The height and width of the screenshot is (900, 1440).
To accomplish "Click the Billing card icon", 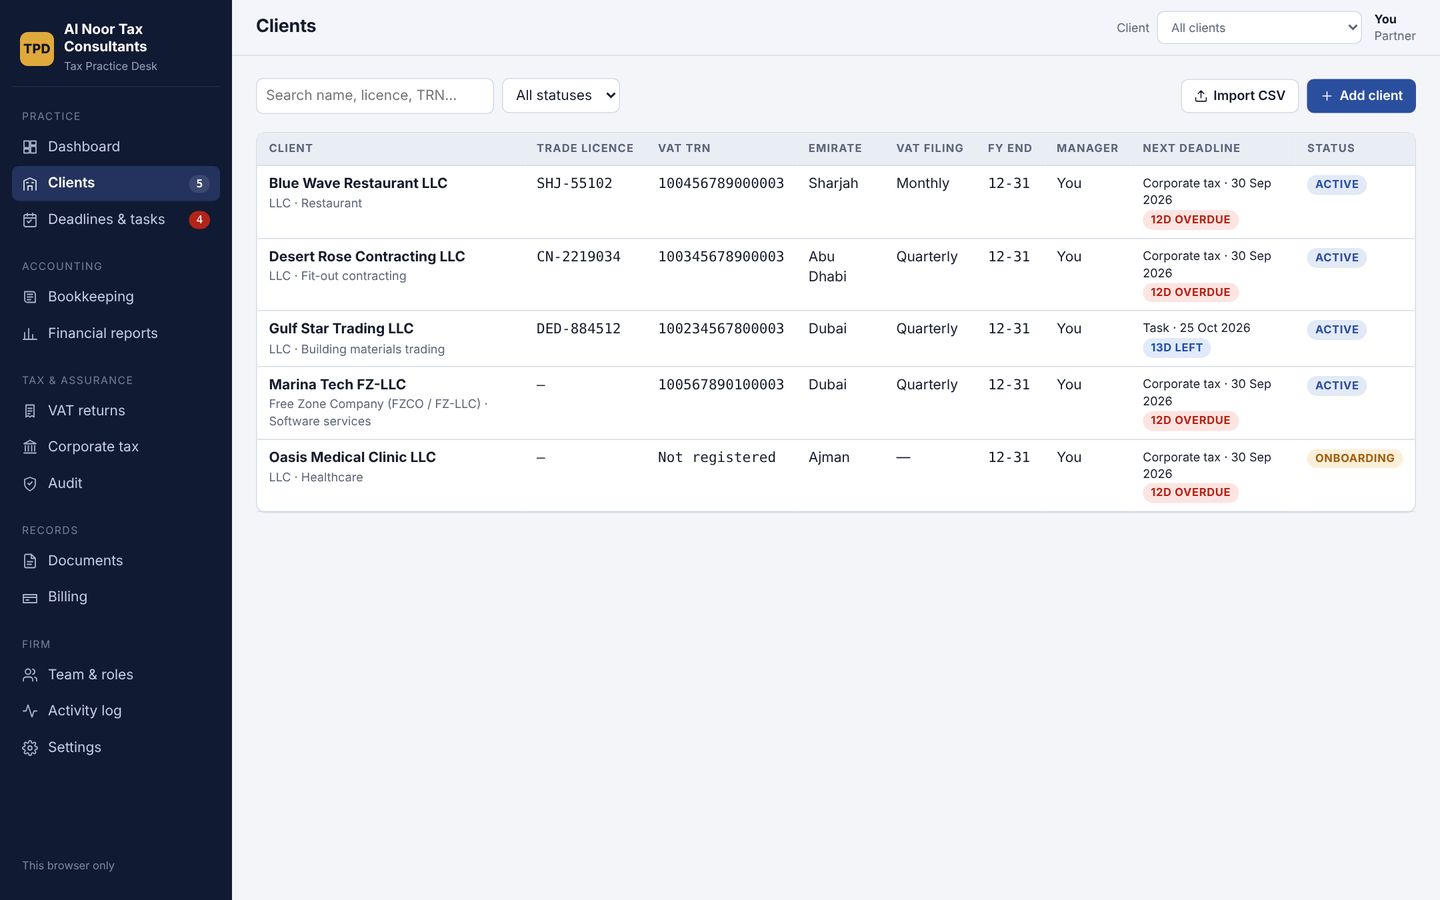I will pos(30,597).
